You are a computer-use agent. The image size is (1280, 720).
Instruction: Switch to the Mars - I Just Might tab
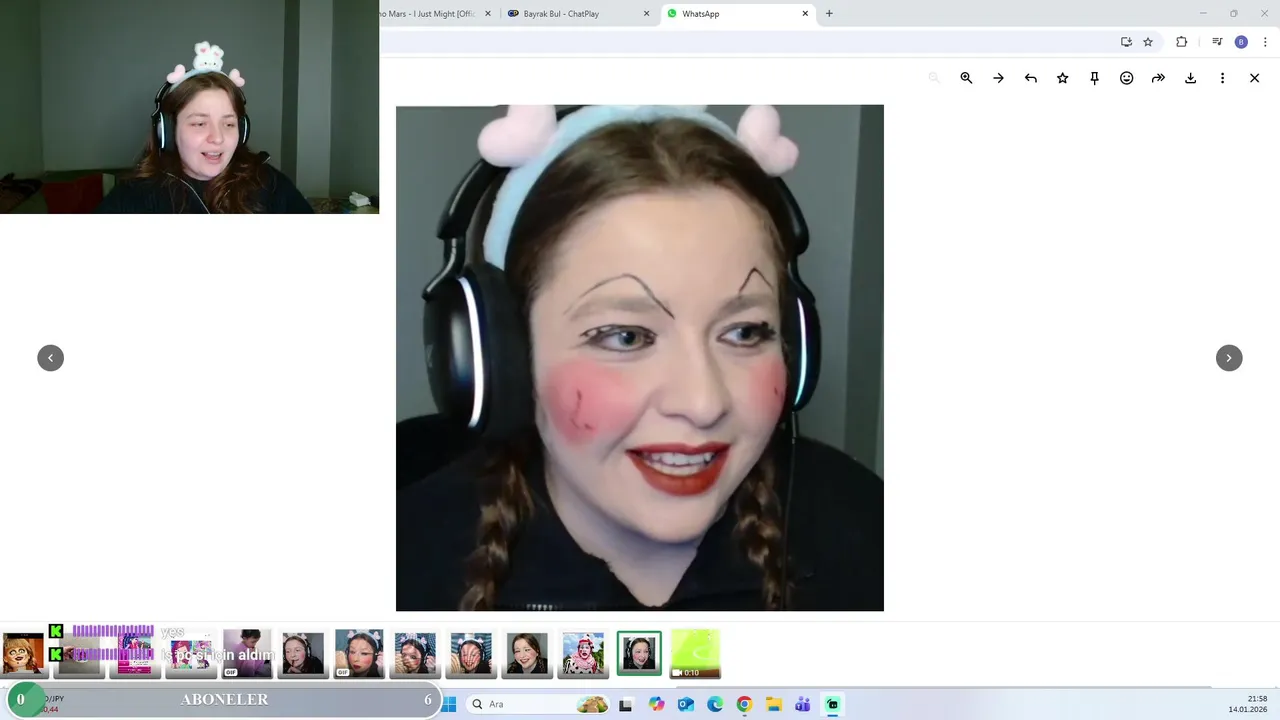(x=430, y=14)
